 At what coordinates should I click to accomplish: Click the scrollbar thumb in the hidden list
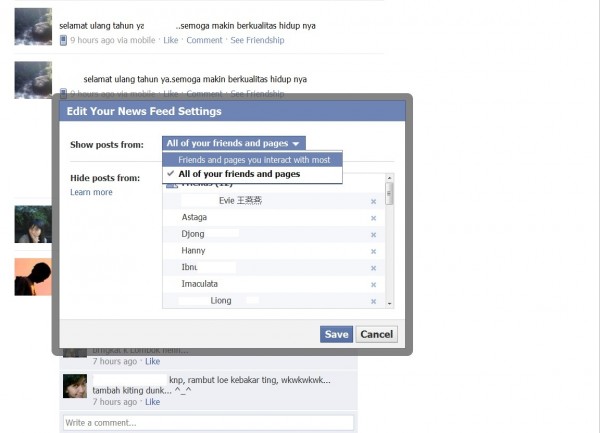pos(390,194)
